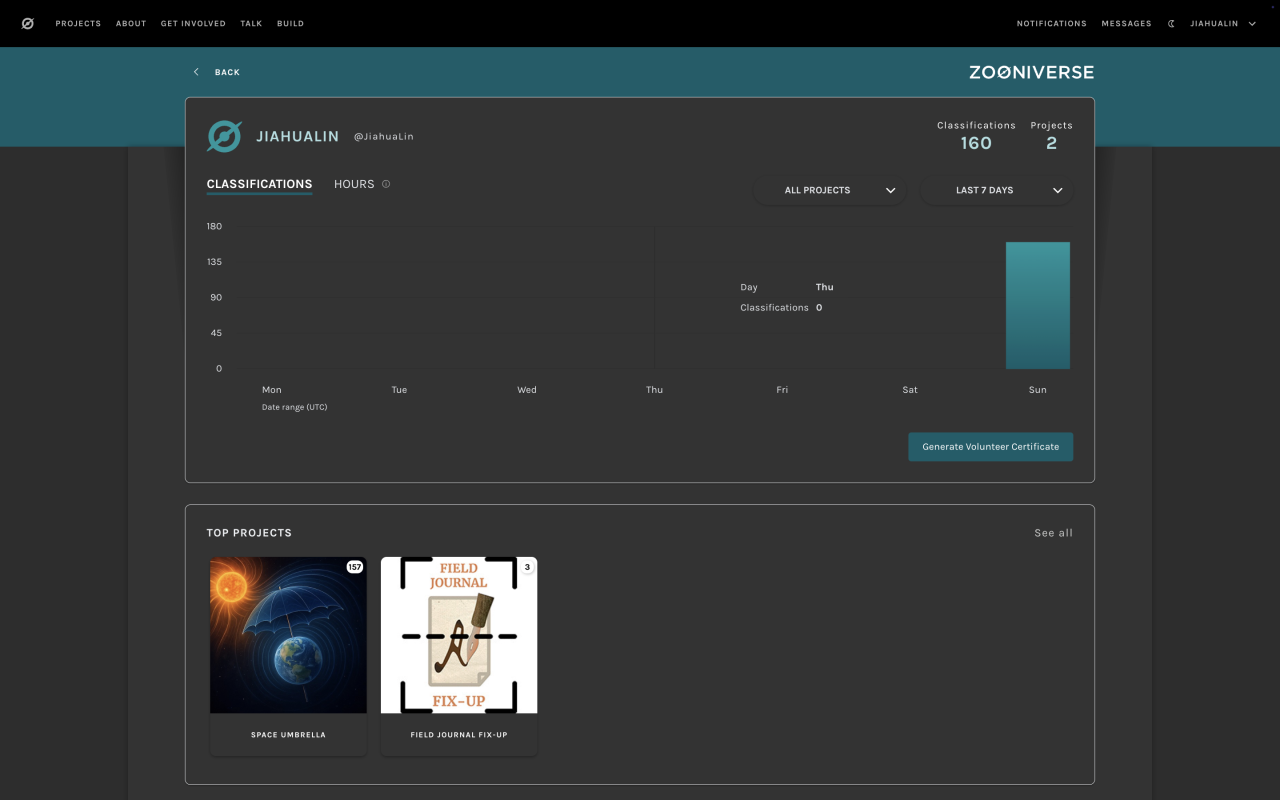Screen dimensions: 1280x800
Task: Toggle the dark theme moon icon
Action: click(x=1171, y=24)
